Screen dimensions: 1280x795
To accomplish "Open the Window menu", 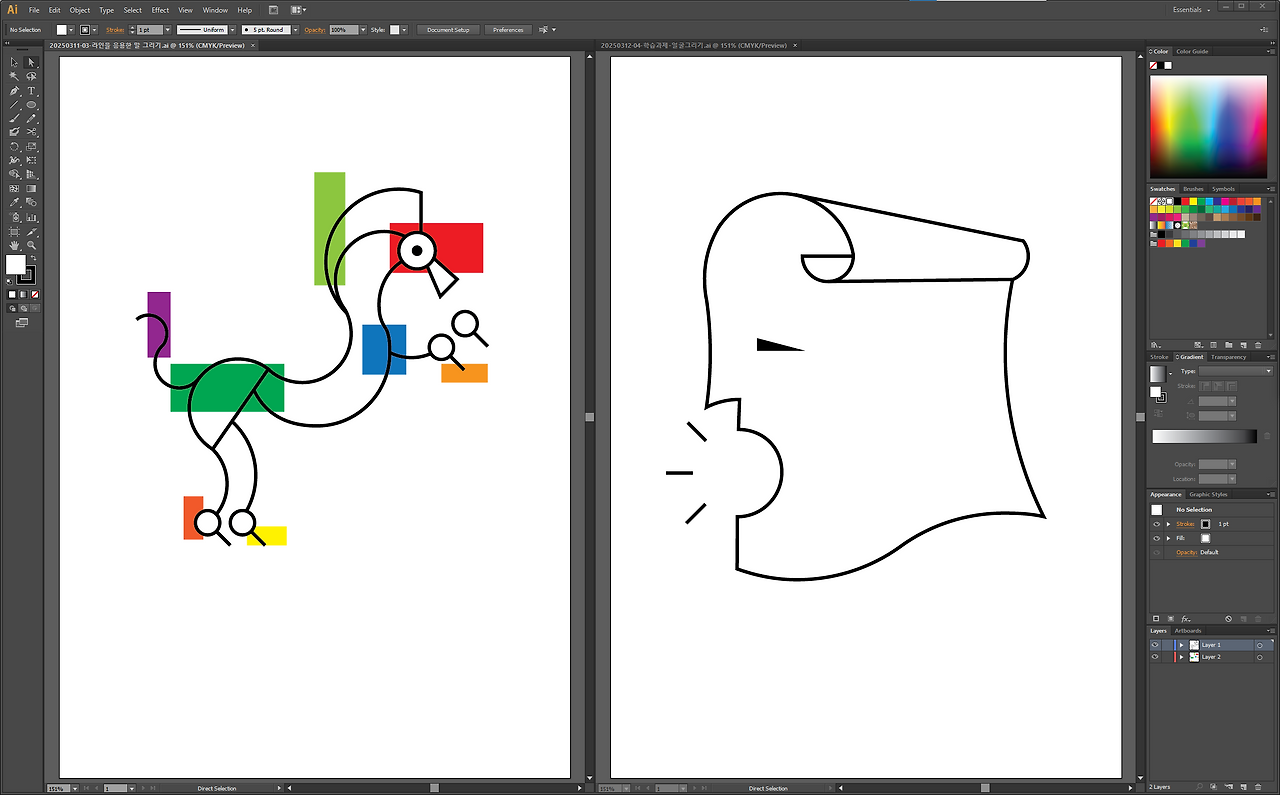I will click(215, 9).
